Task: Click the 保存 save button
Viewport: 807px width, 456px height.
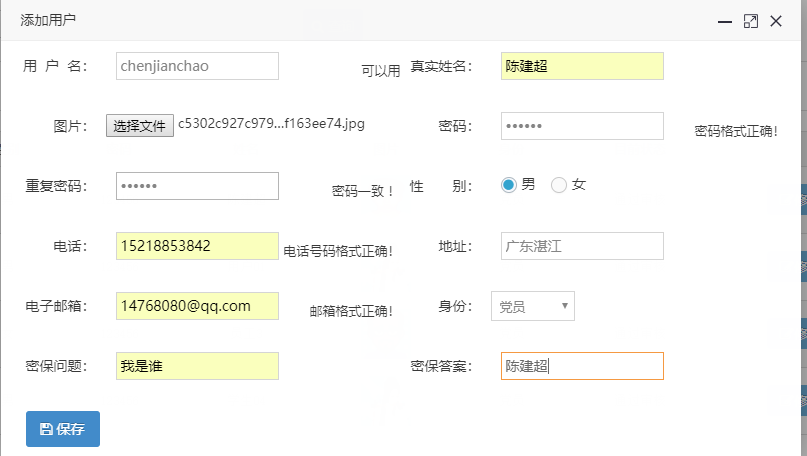Action: coord(63,429)
